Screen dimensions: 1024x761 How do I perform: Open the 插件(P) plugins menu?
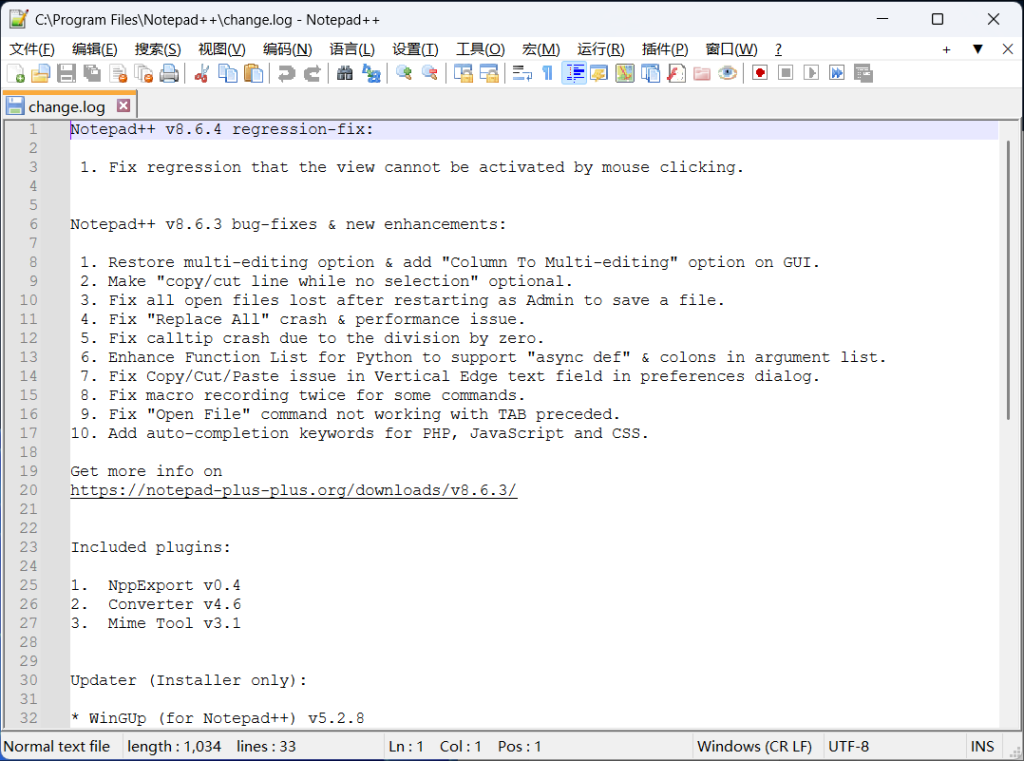[x=665, y=49]
